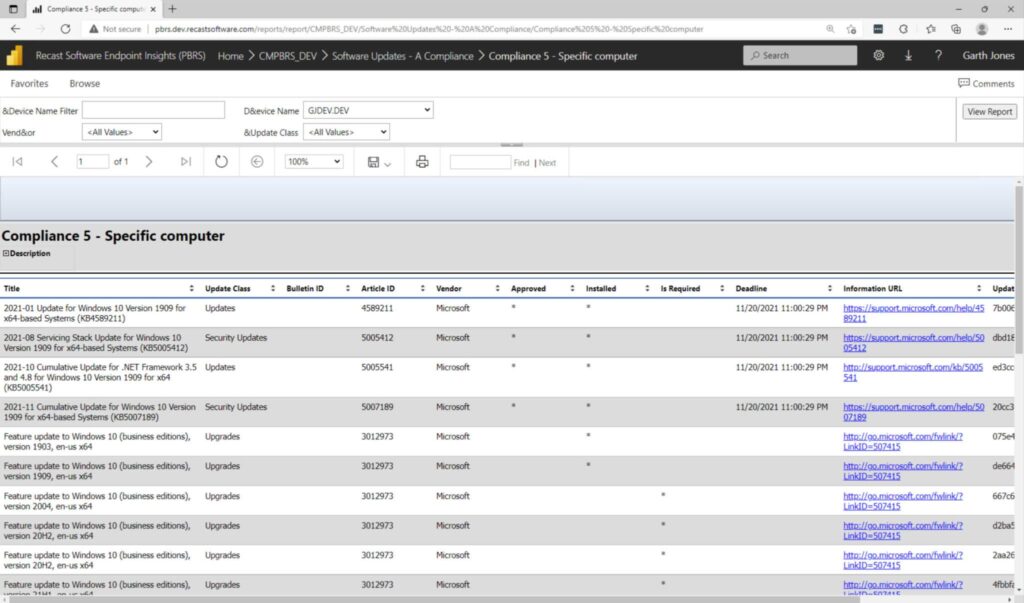Viewport: 1024px width, 603px height.
Task: Expand the Description section
Action: pos(9,253)
